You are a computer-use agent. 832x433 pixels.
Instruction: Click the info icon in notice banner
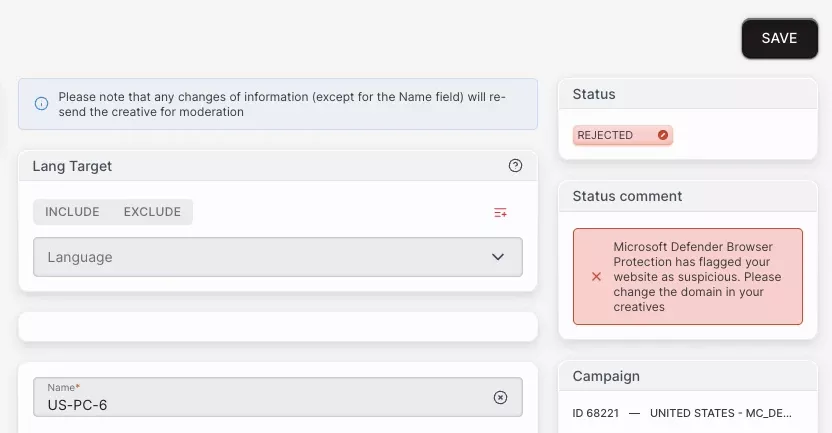41,103
